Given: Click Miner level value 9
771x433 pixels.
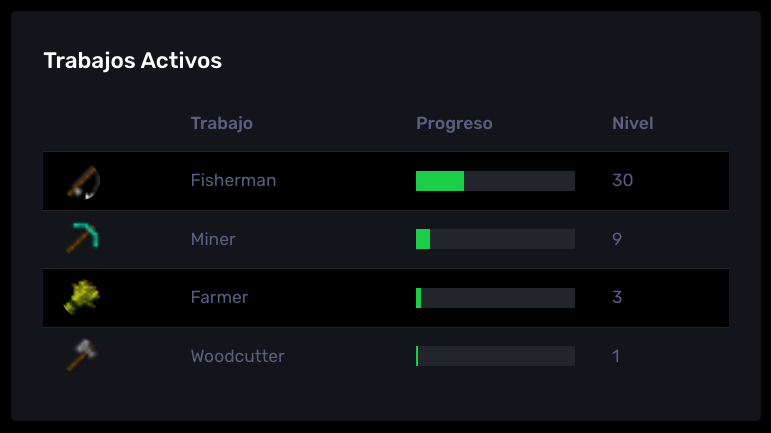Looking at the screenshot, I should [617, 239].
